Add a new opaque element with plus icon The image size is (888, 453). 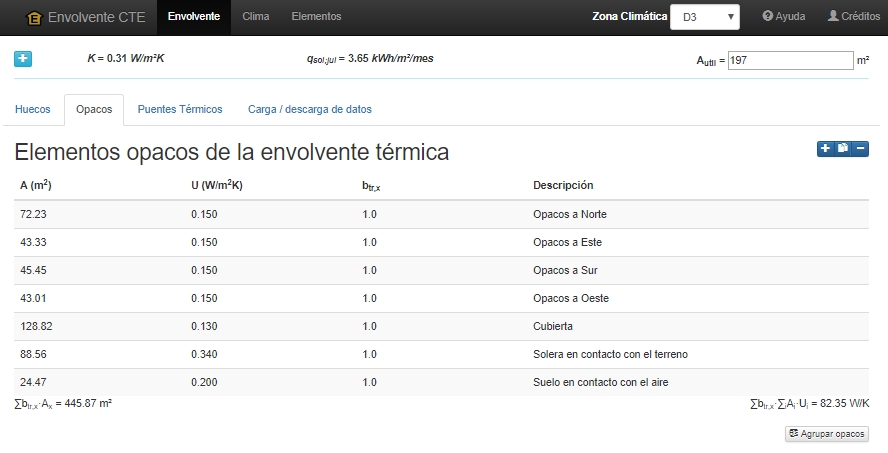[x=826, y=148]
